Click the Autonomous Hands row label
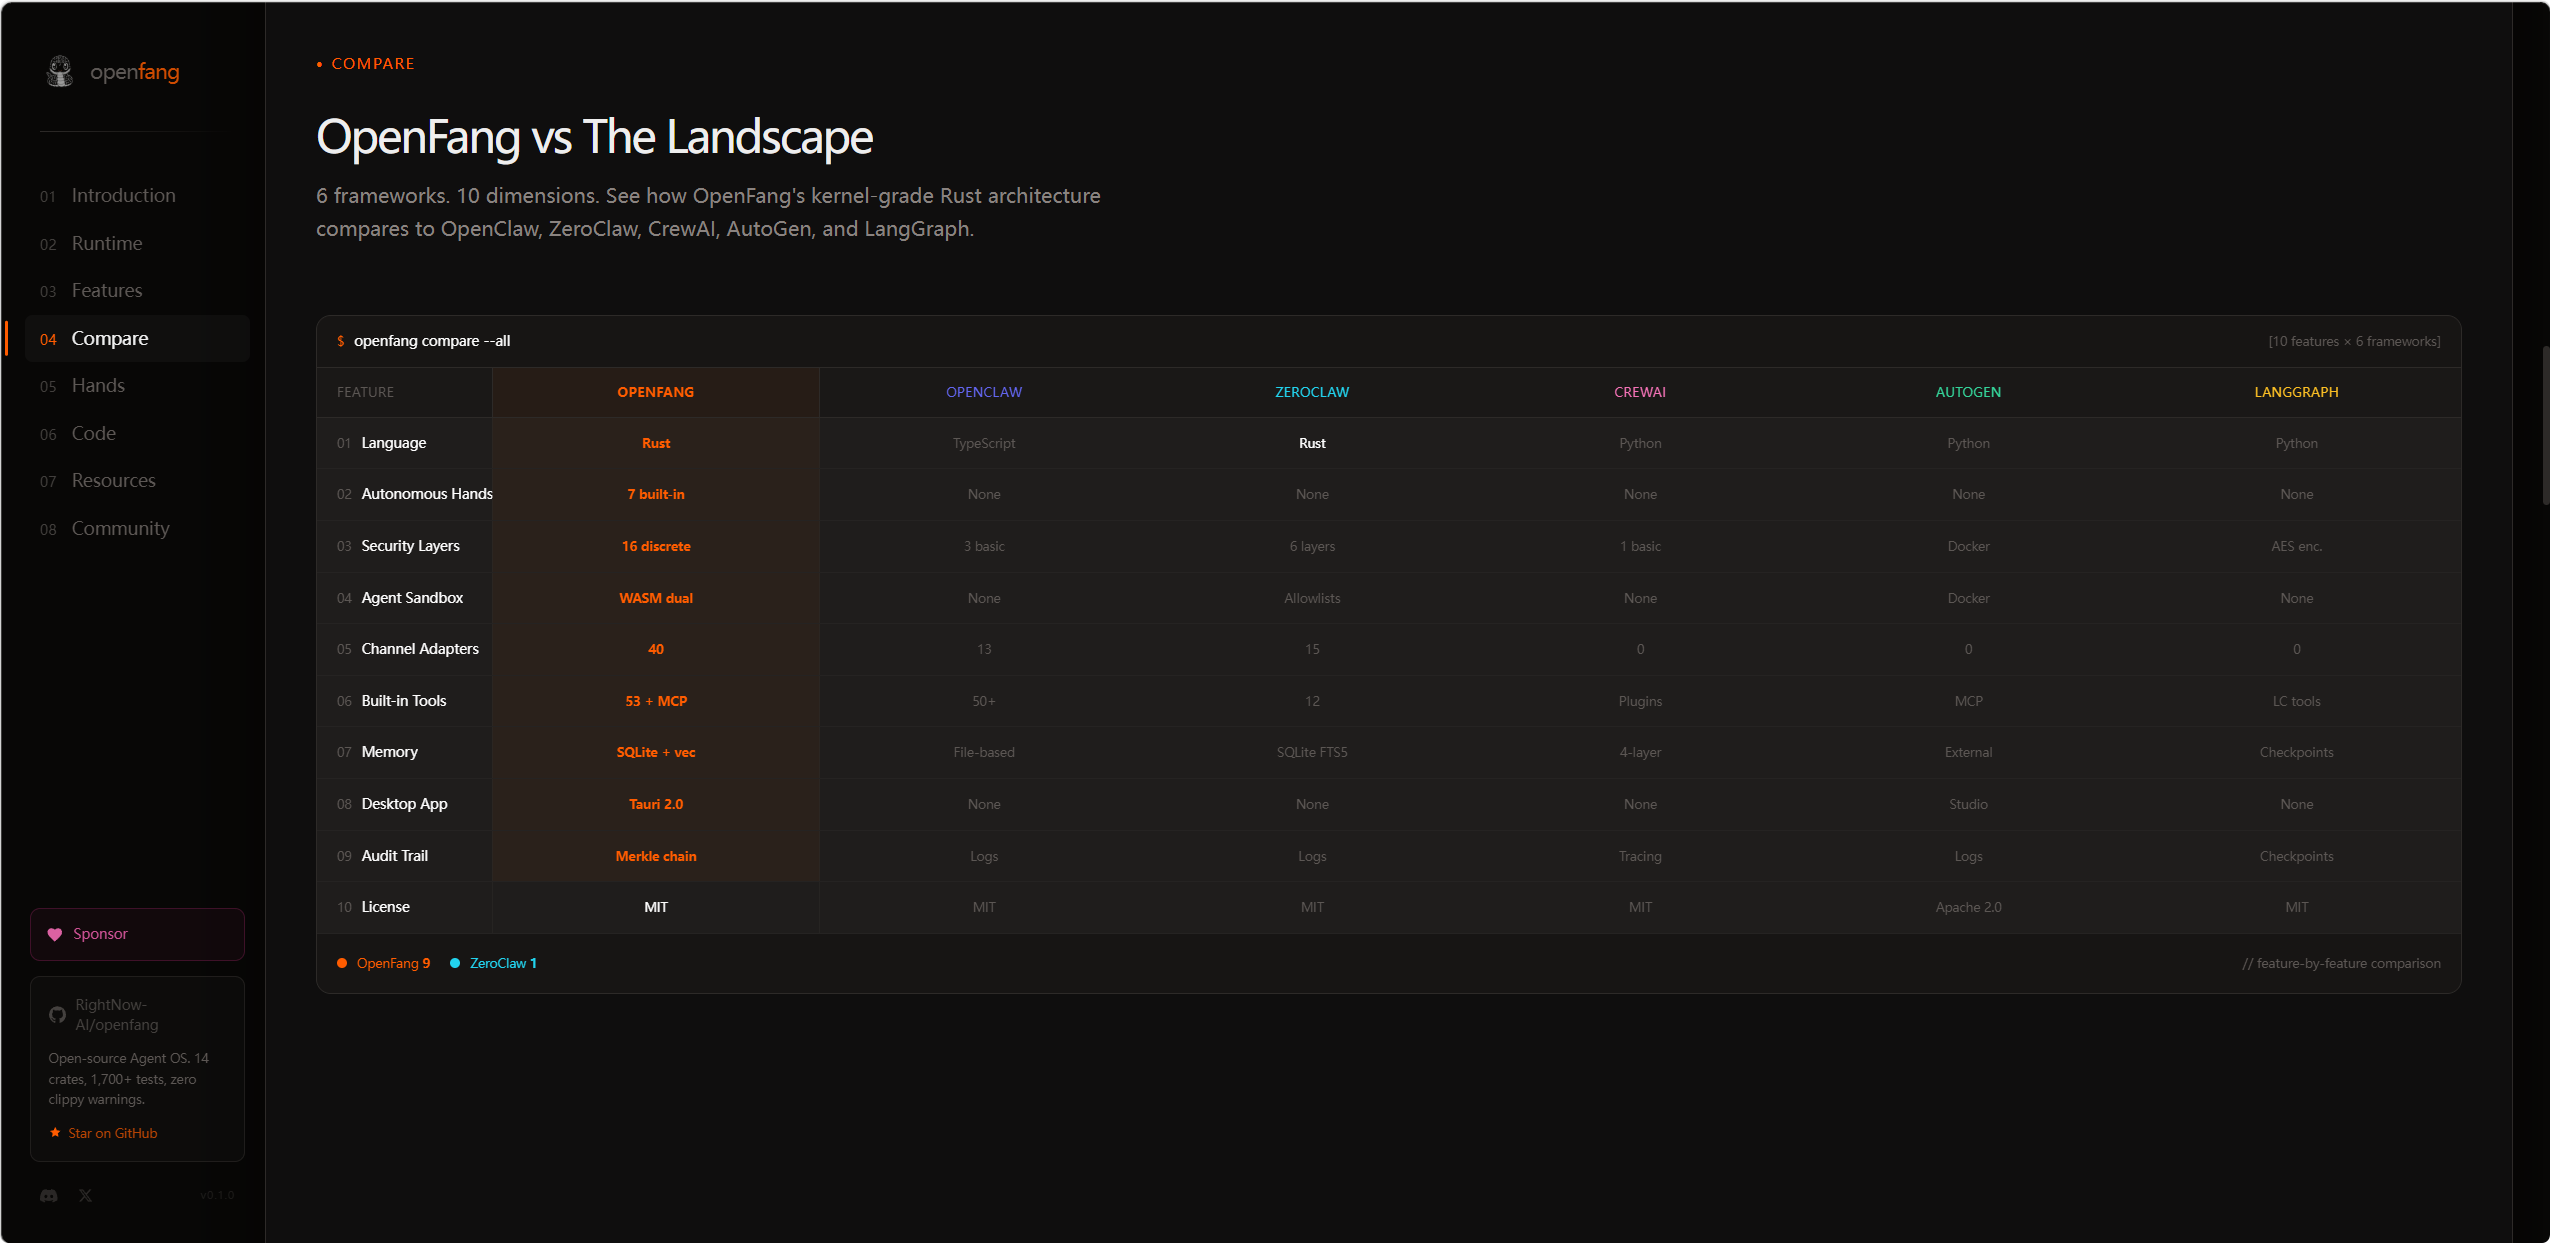This screenshot has height=1243, width=2550. tap(427, 494)
